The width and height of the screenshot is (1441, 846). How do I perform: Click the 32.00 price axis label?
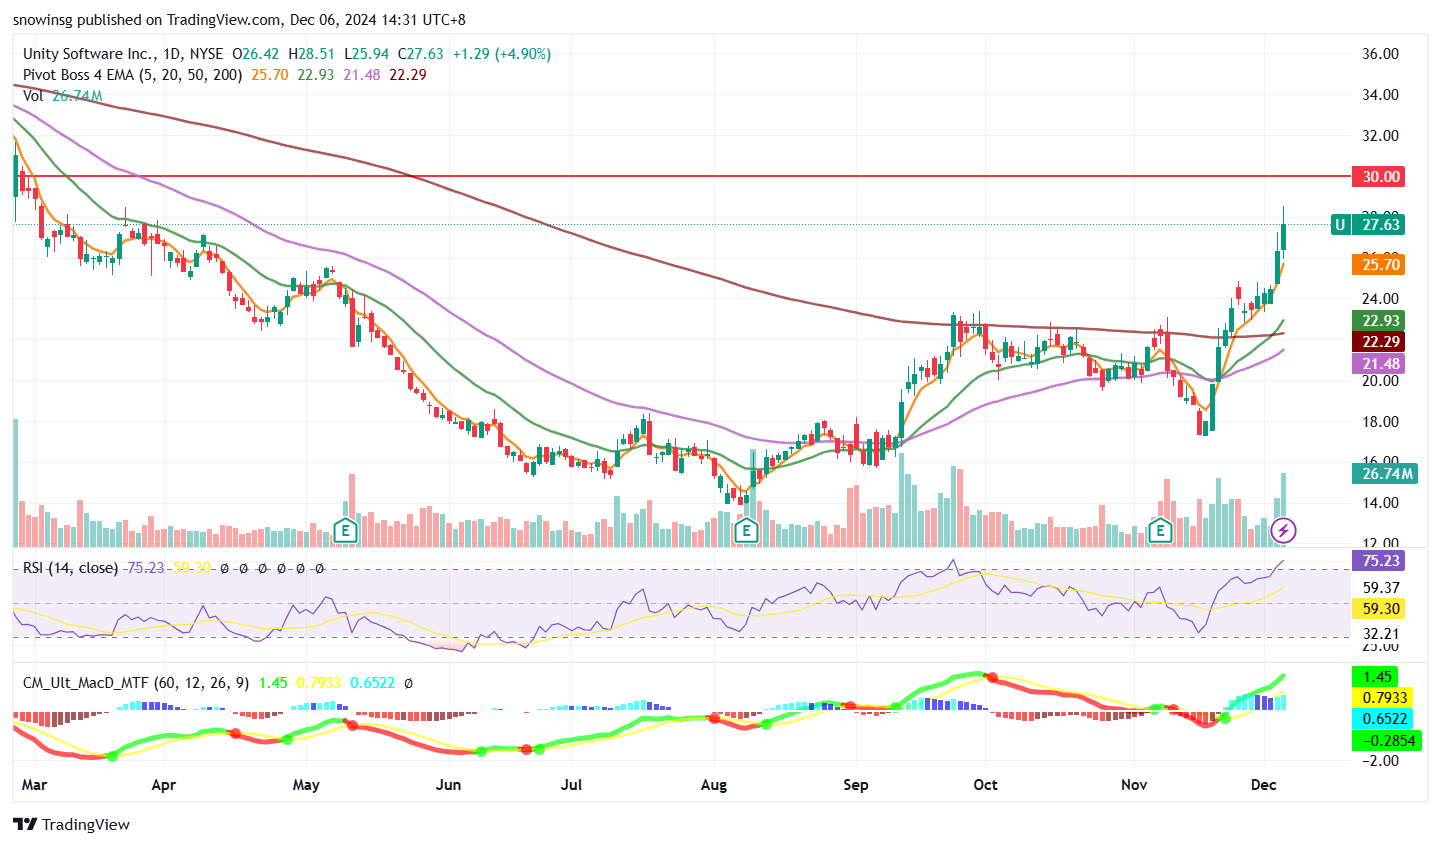coord(1380,136)
